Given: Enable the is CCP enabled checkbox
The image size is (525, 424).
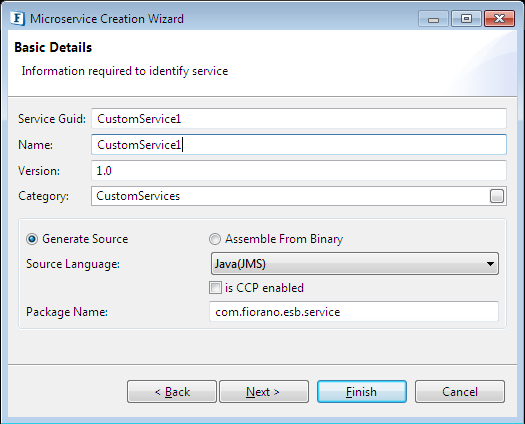Looking at the screenshot, I should (x=215, y=288).
